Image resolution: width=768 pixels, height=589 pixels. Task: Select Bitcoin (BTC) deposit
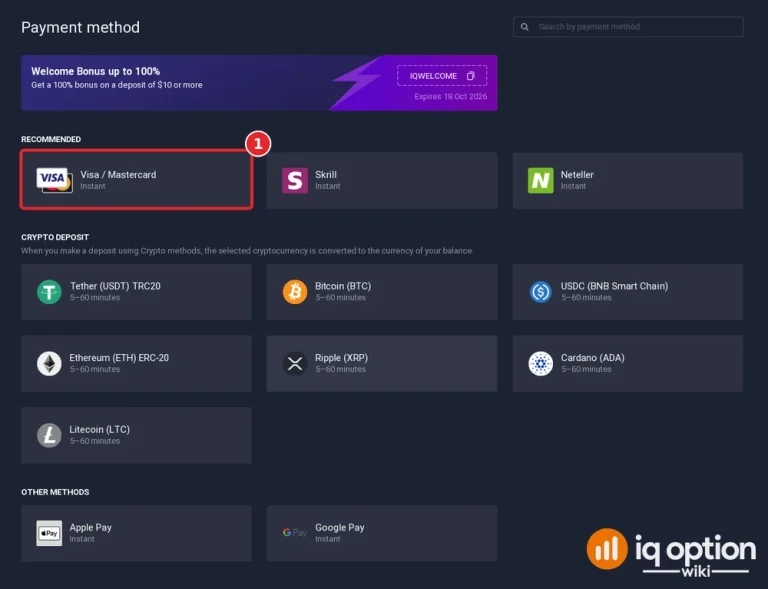(382, 292)
